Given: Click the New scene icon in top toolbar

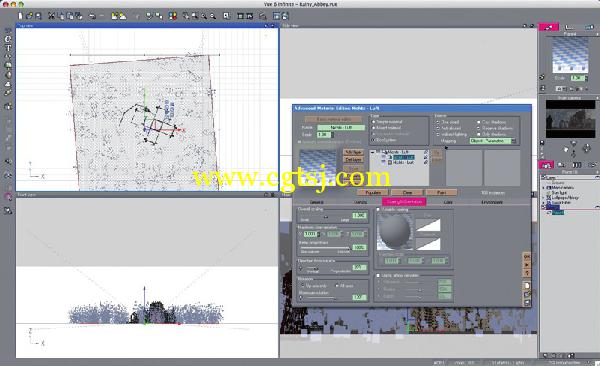Looking at the screenshot, I should click(20, 16).
